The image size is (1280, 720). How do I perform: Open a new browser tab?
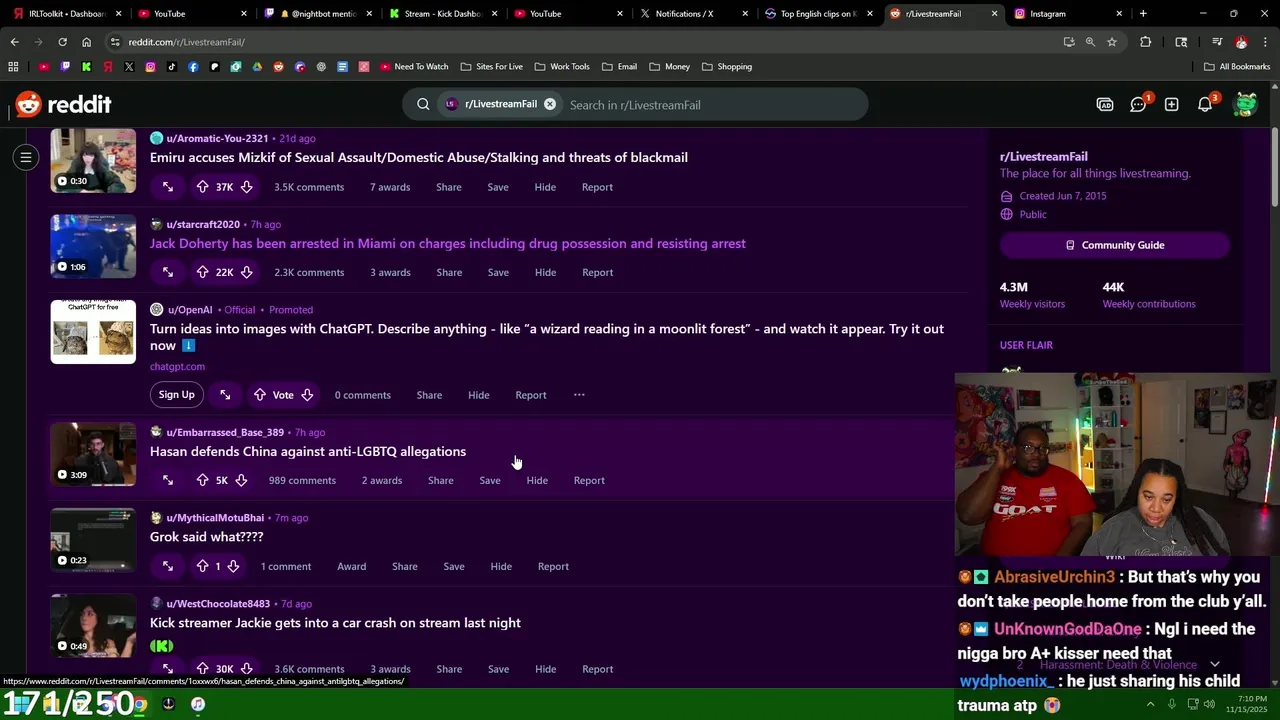coord(1143,14)
